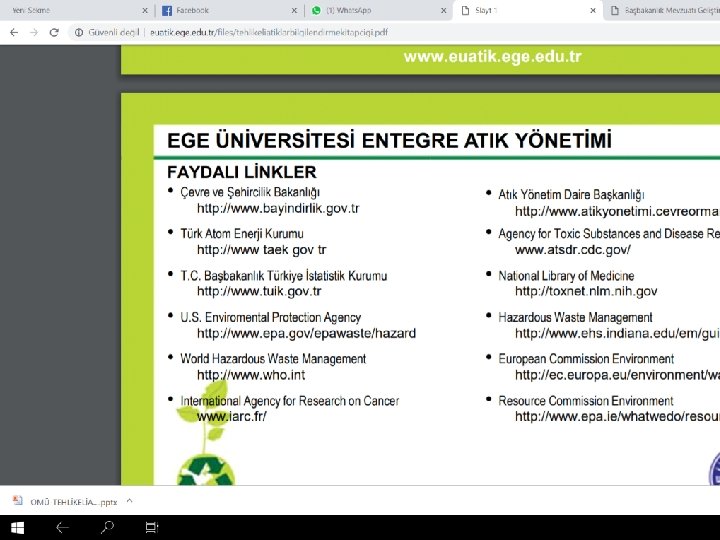Image resolution: width=720 pixels, height=540 pixels.
Task: Open Windows search via the magnifier icon
Action: coord(107,528)
